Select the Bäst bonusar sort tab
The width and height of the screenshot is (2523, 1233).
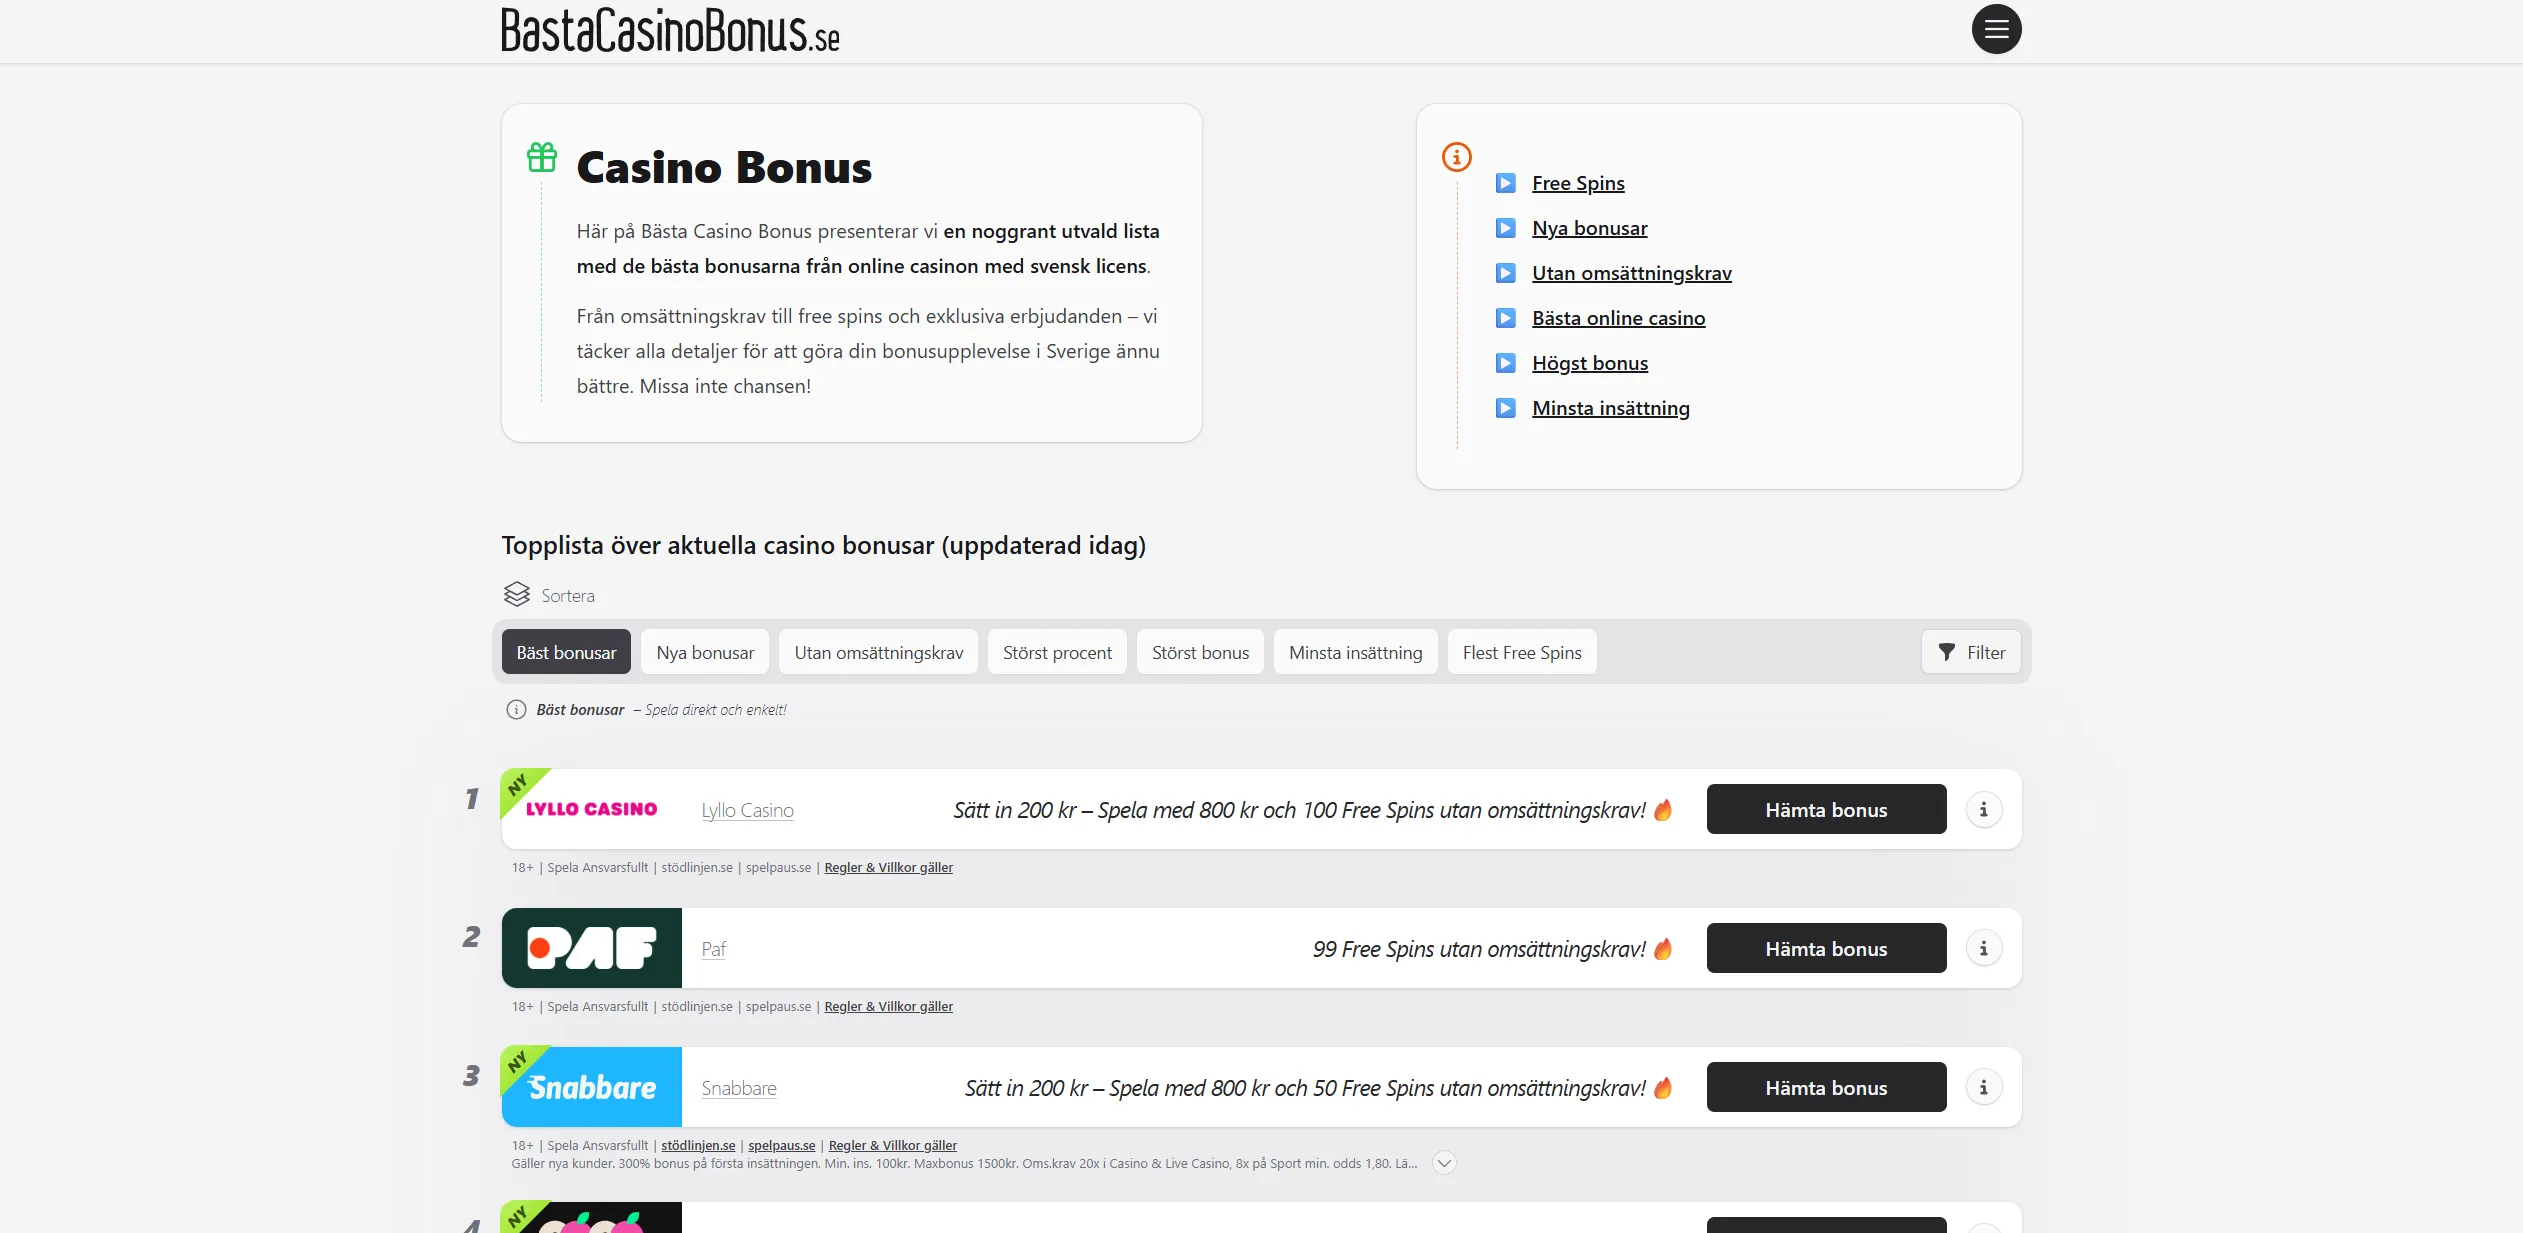pos(566,652)
